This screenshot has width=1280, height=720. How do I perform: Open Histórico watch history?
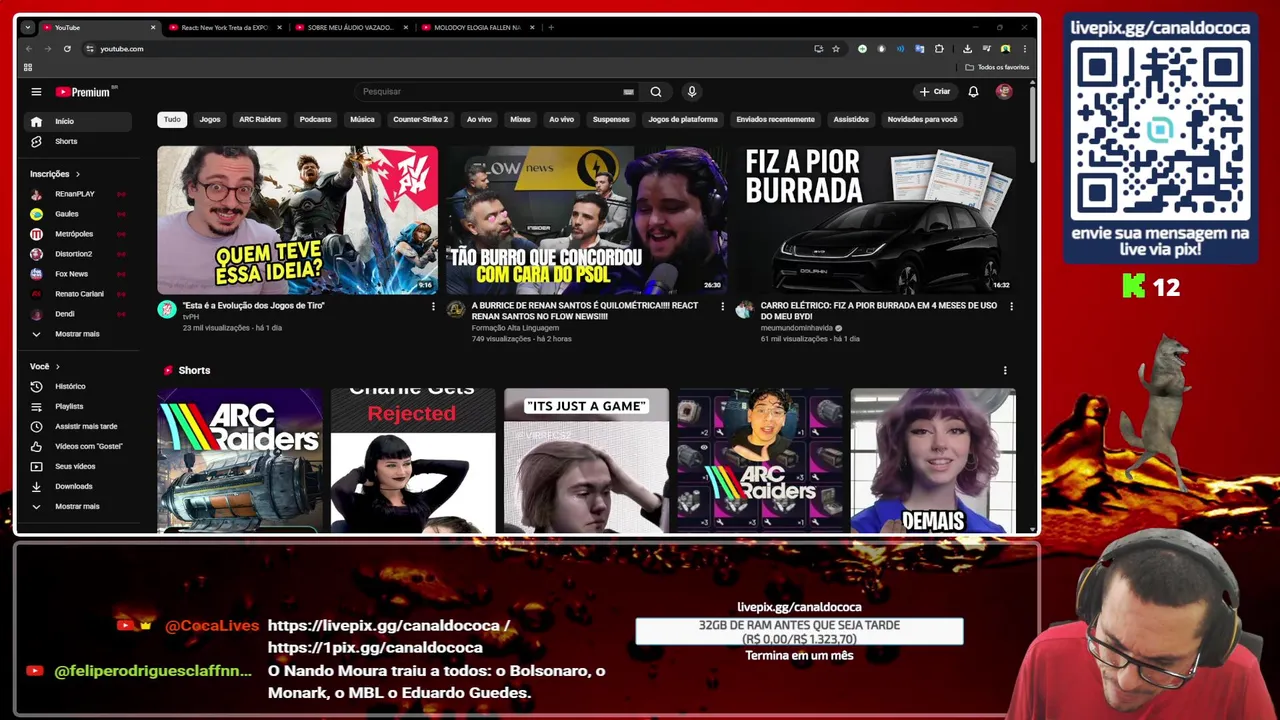coord(78,386)
